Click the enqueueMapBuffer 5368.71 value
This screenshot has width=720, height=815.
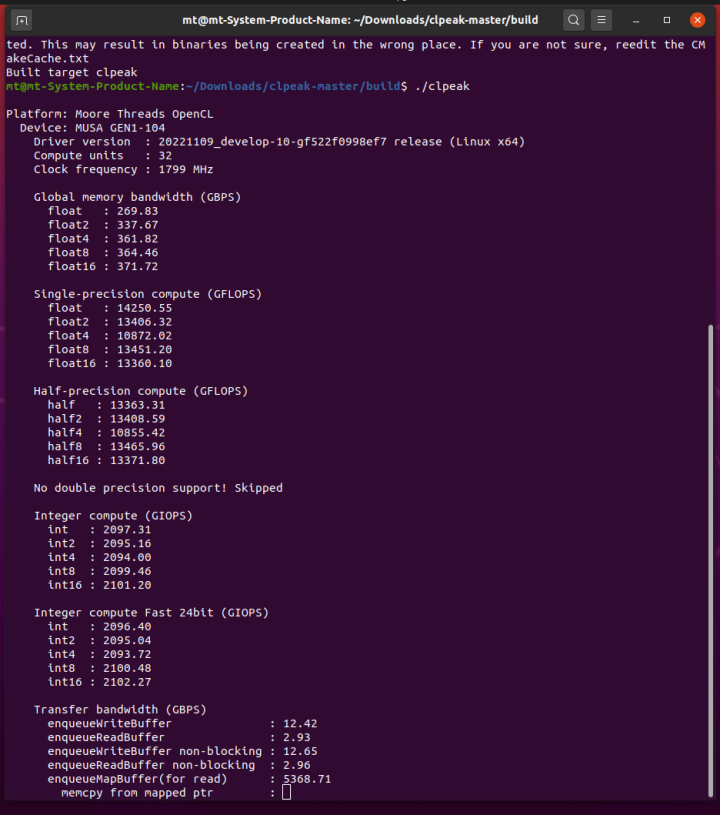pos(307,779)
